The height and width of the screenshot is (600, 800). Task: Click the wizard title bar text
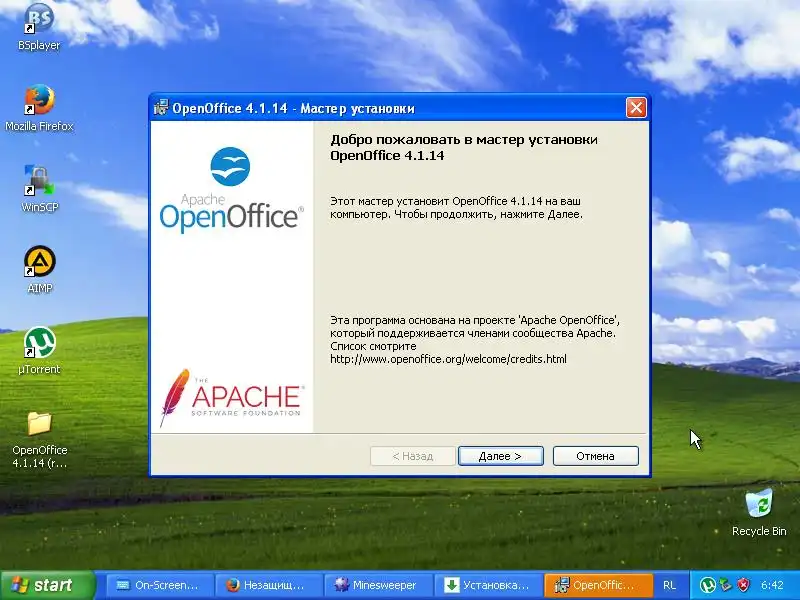[x=293, y=108]
